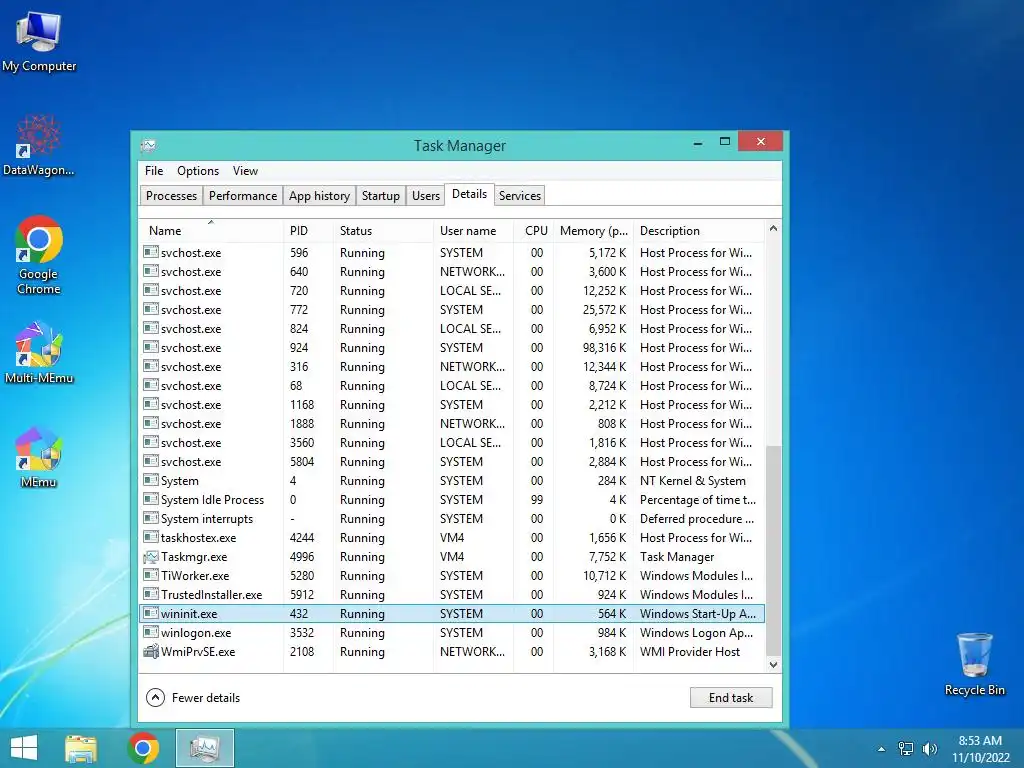Click the icon next to taskhostex.exe
The image size is (1024, 768).
pos(151,537)
